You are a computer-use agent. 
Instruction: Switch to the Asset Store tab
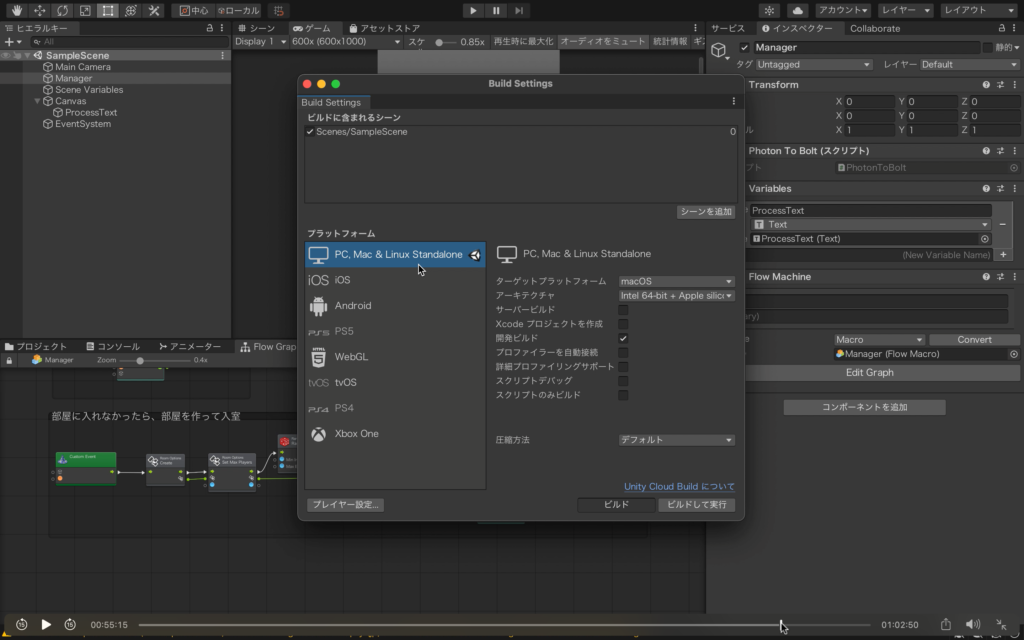tap(385, 28)
